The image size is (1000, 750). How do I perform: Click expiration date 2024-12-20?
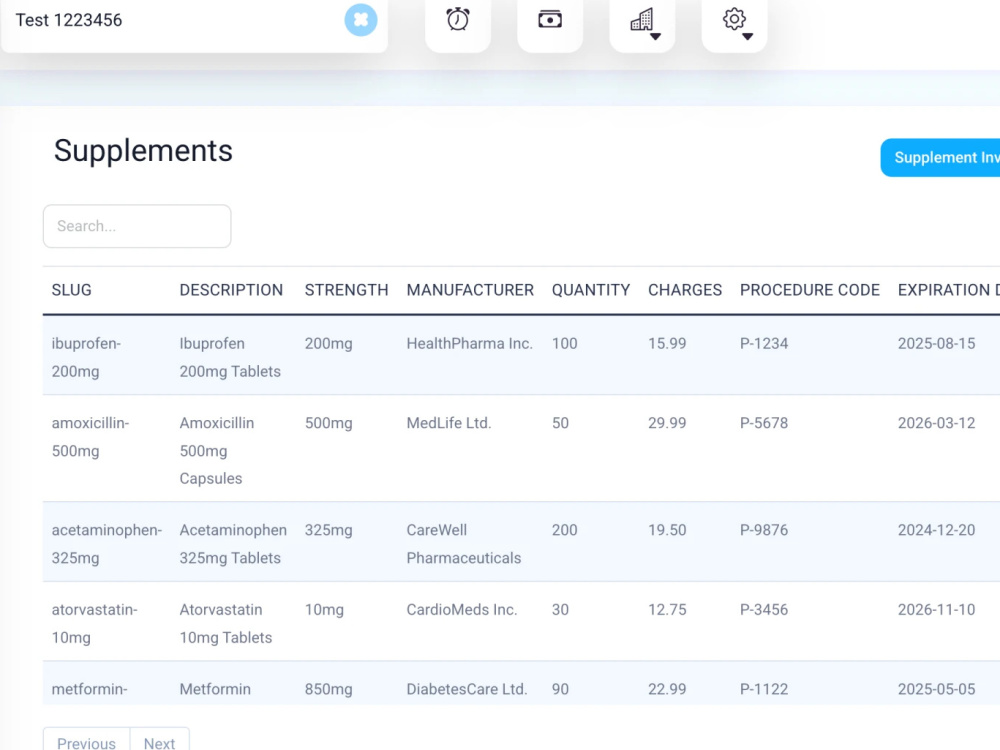click(x=936, y=530)
